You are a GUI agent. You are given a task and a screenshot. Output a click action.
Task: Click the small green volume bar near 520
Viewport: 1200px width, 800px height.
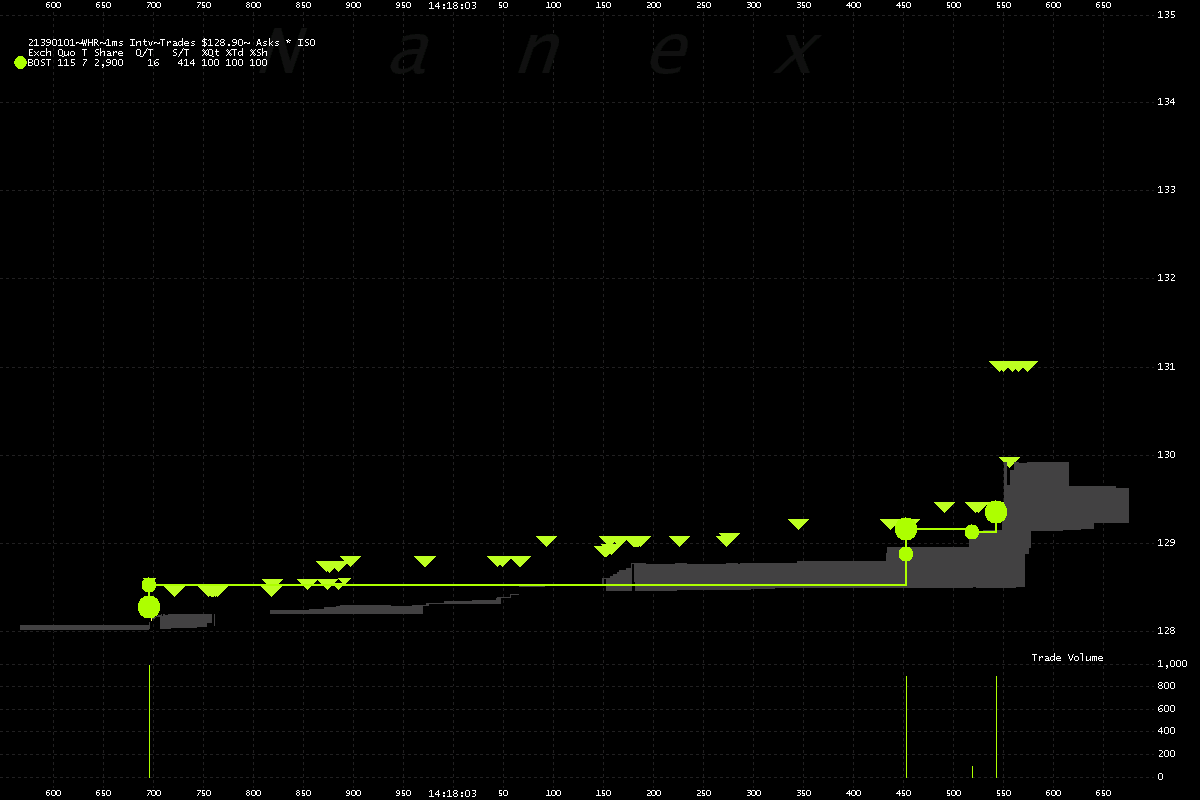(x=972, y=772)
